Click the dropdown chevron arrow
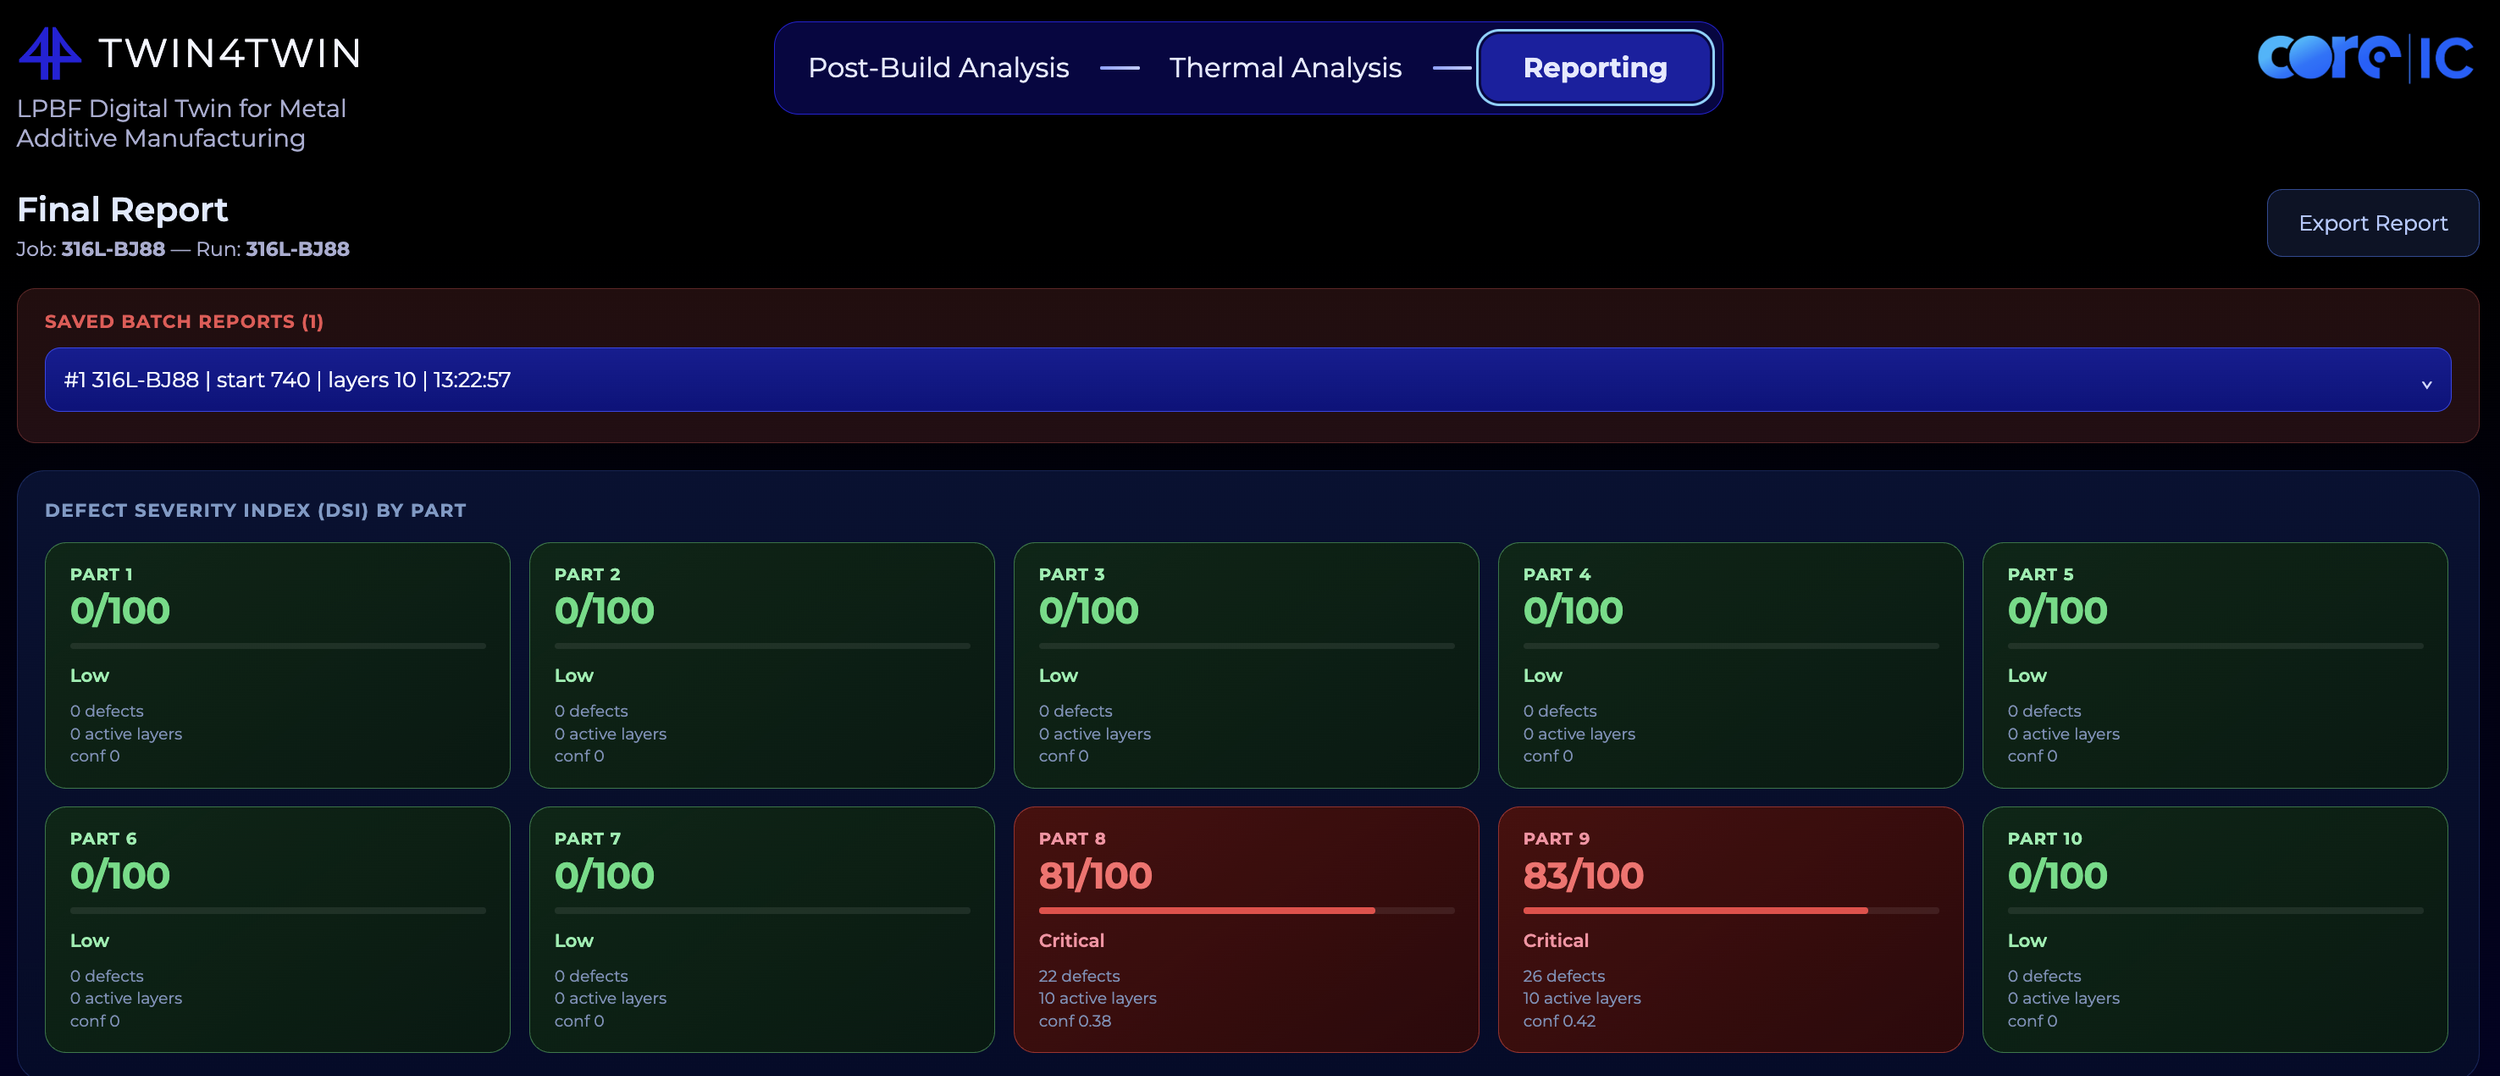Screen dimensions: 2500x1076 click(x=2426, y=385)
